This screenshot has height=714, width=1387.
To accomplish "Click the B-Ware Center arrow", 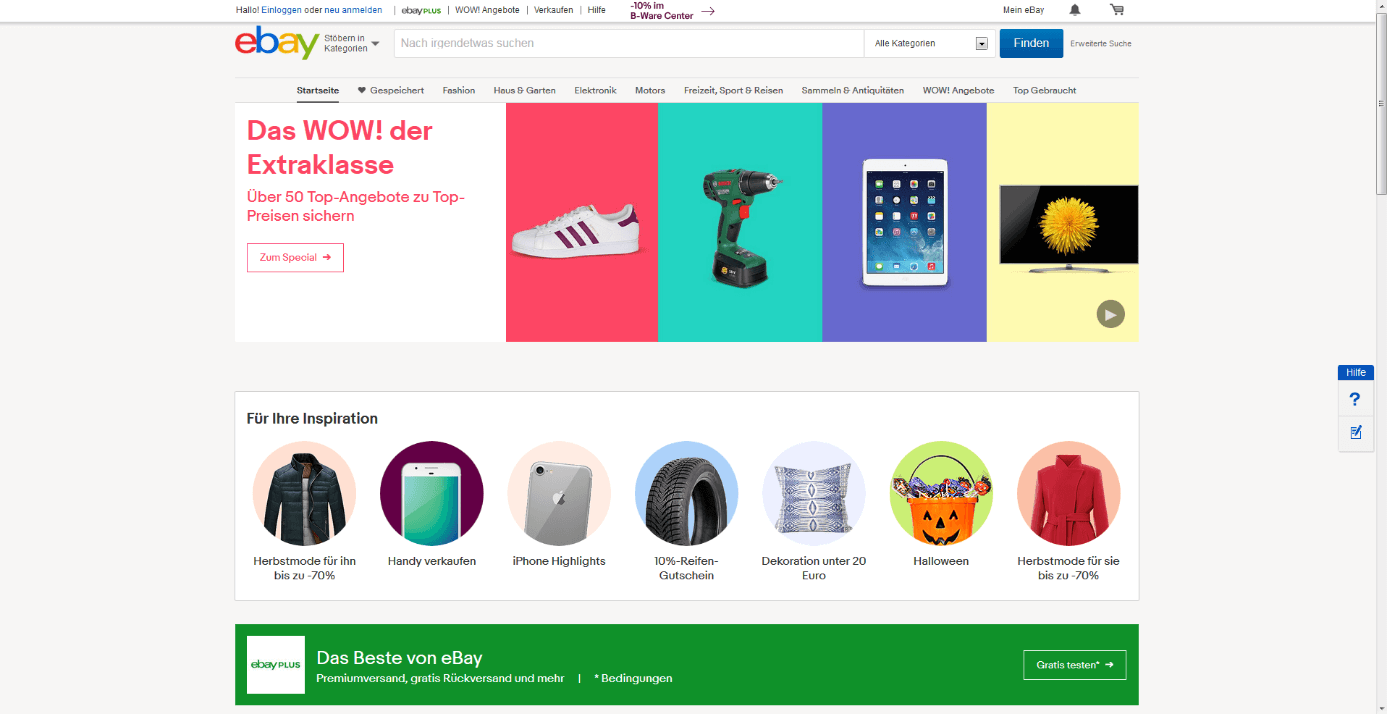I will pyautogui.click(x=708, y=11).
